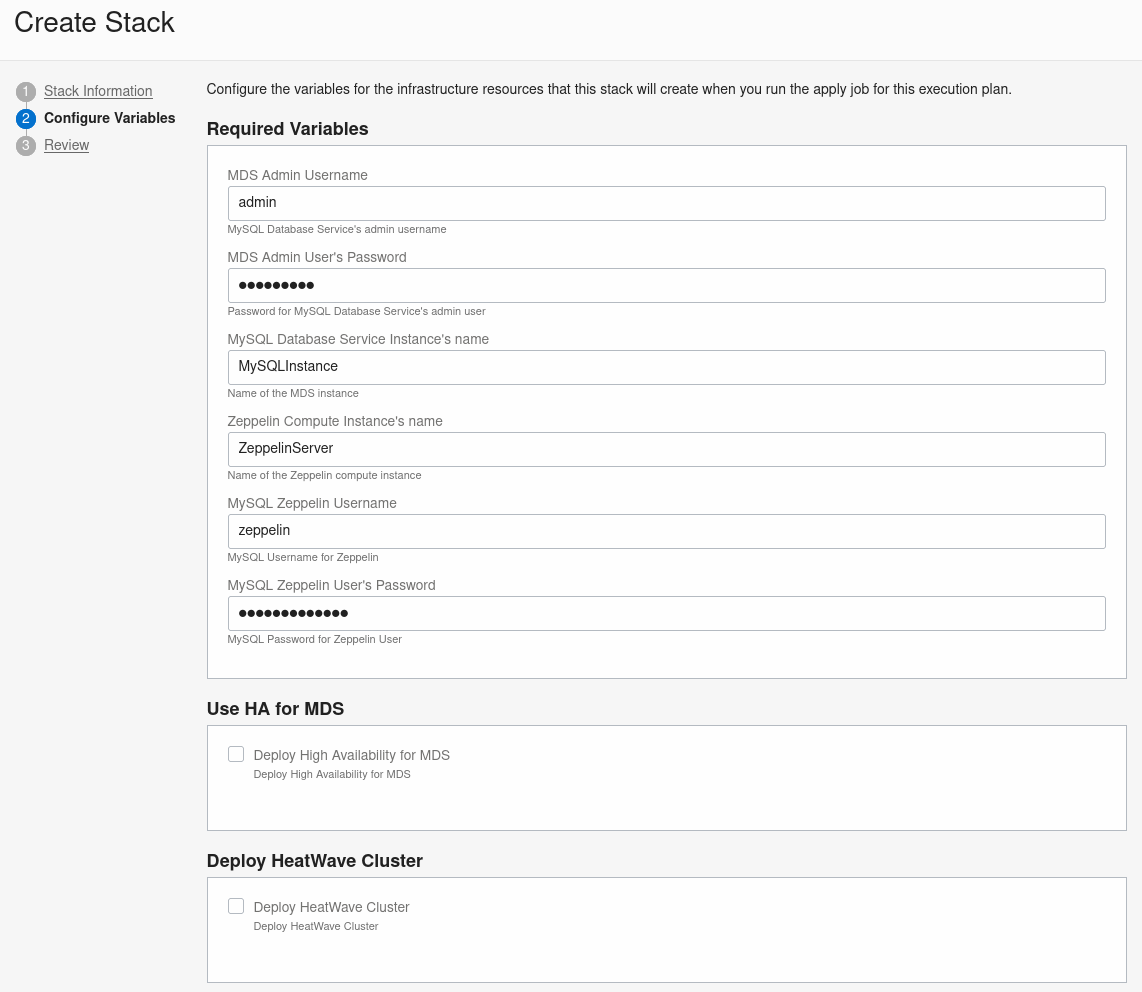Open the Review step link

coord(66,145)
